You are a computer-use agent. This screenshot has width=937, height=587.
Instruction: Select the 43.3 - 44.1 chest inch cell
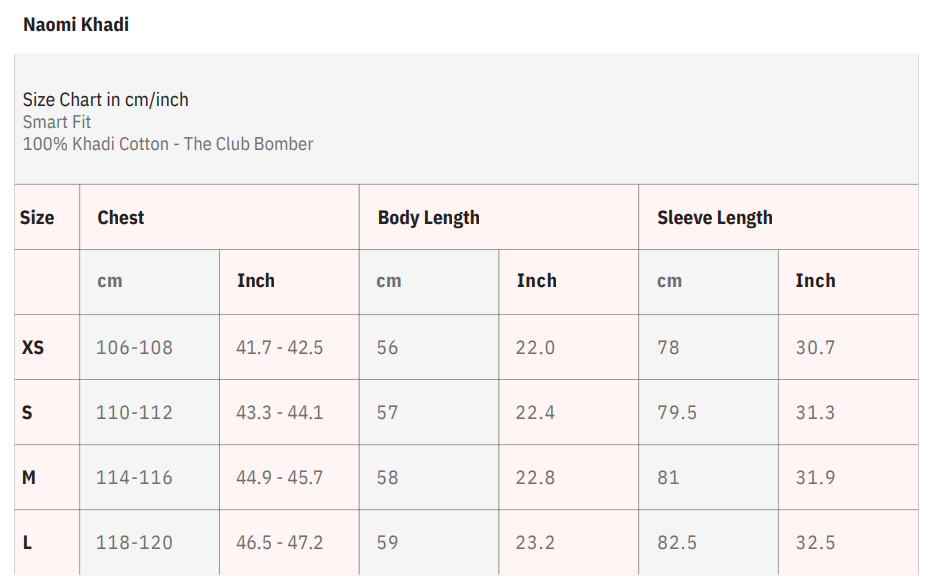[280, 413]
